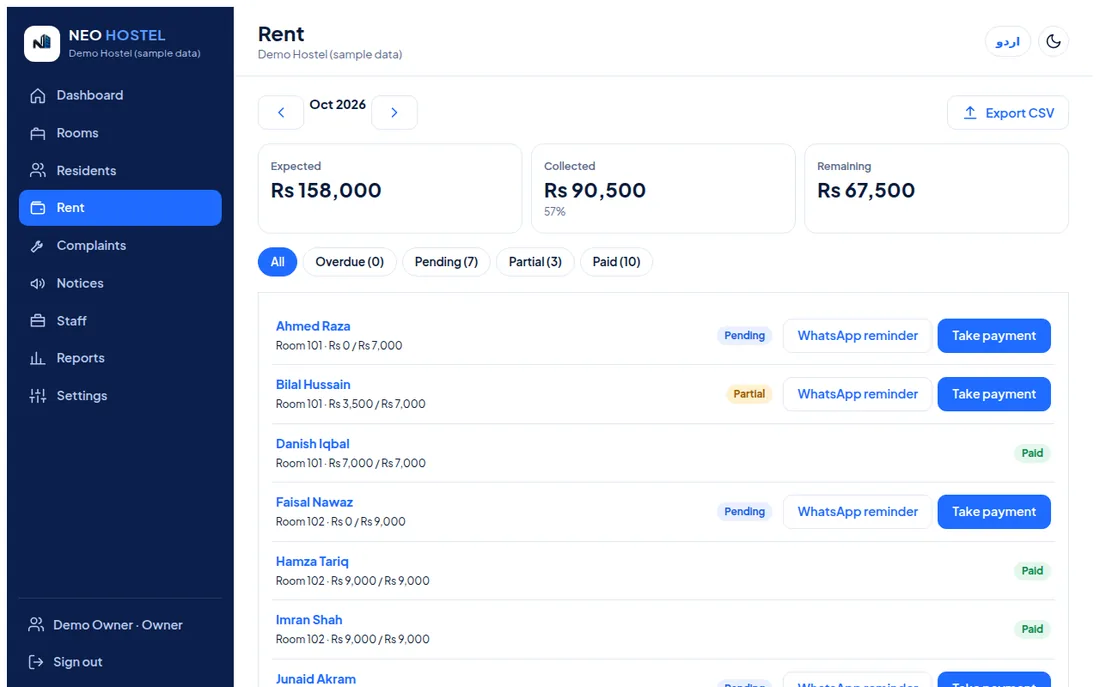The height and width of the screenshot is (687, 1100).
Task: Open Ahmed Raza resident link
Action: click(313, 326)
